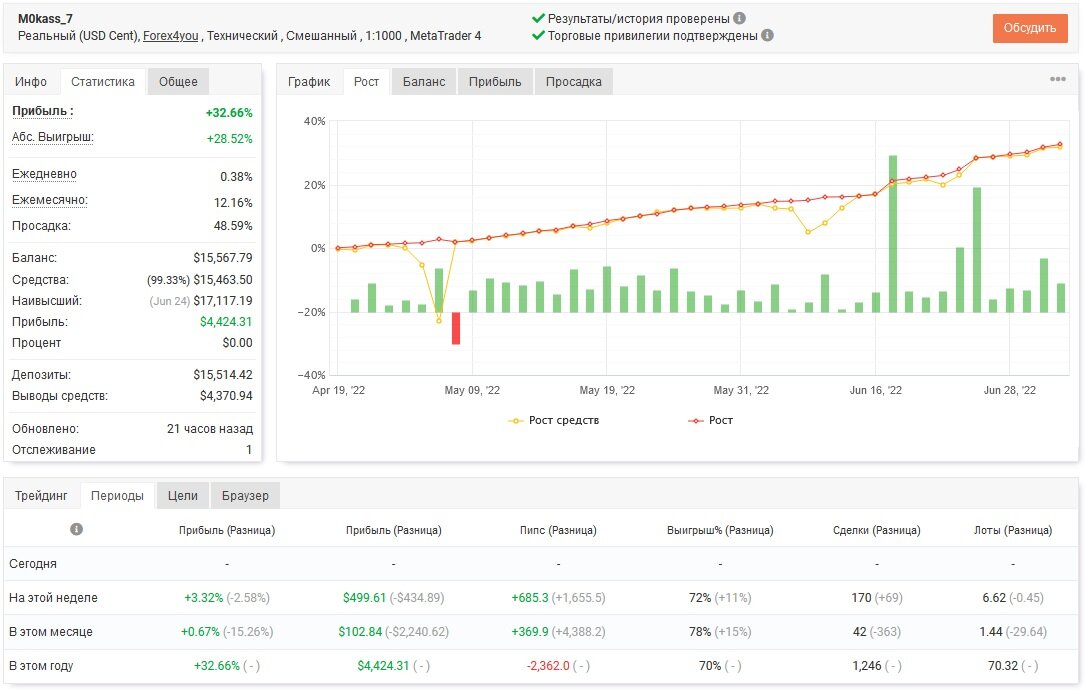The width and height of the screenshot is (1086, 690).
Task: Click the tallest green bar near Jun 16
Action: (x=893, y=234)
